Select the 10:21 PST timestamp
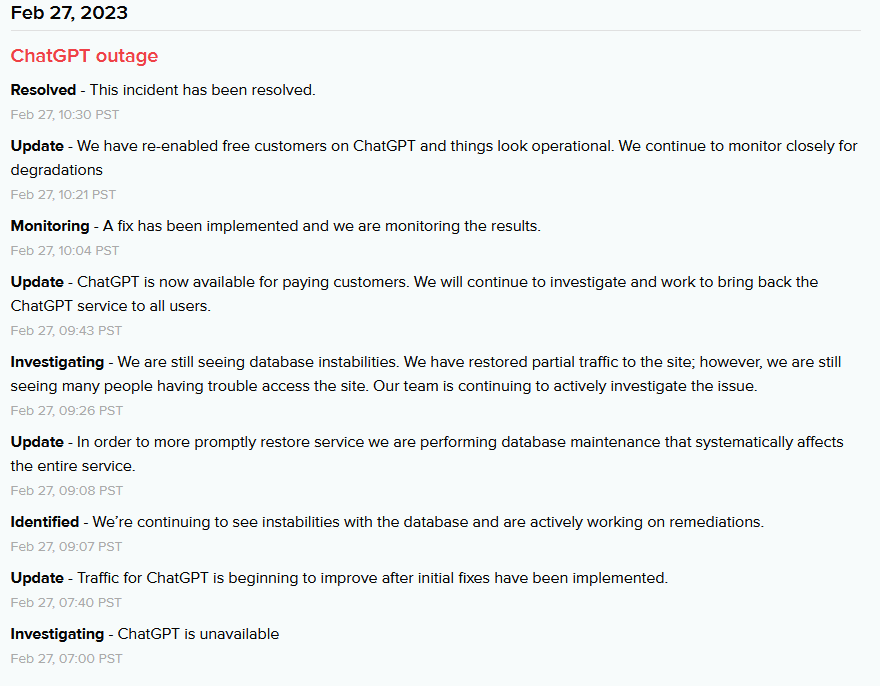This screenshot has height=686, width=880. (63, 194)
